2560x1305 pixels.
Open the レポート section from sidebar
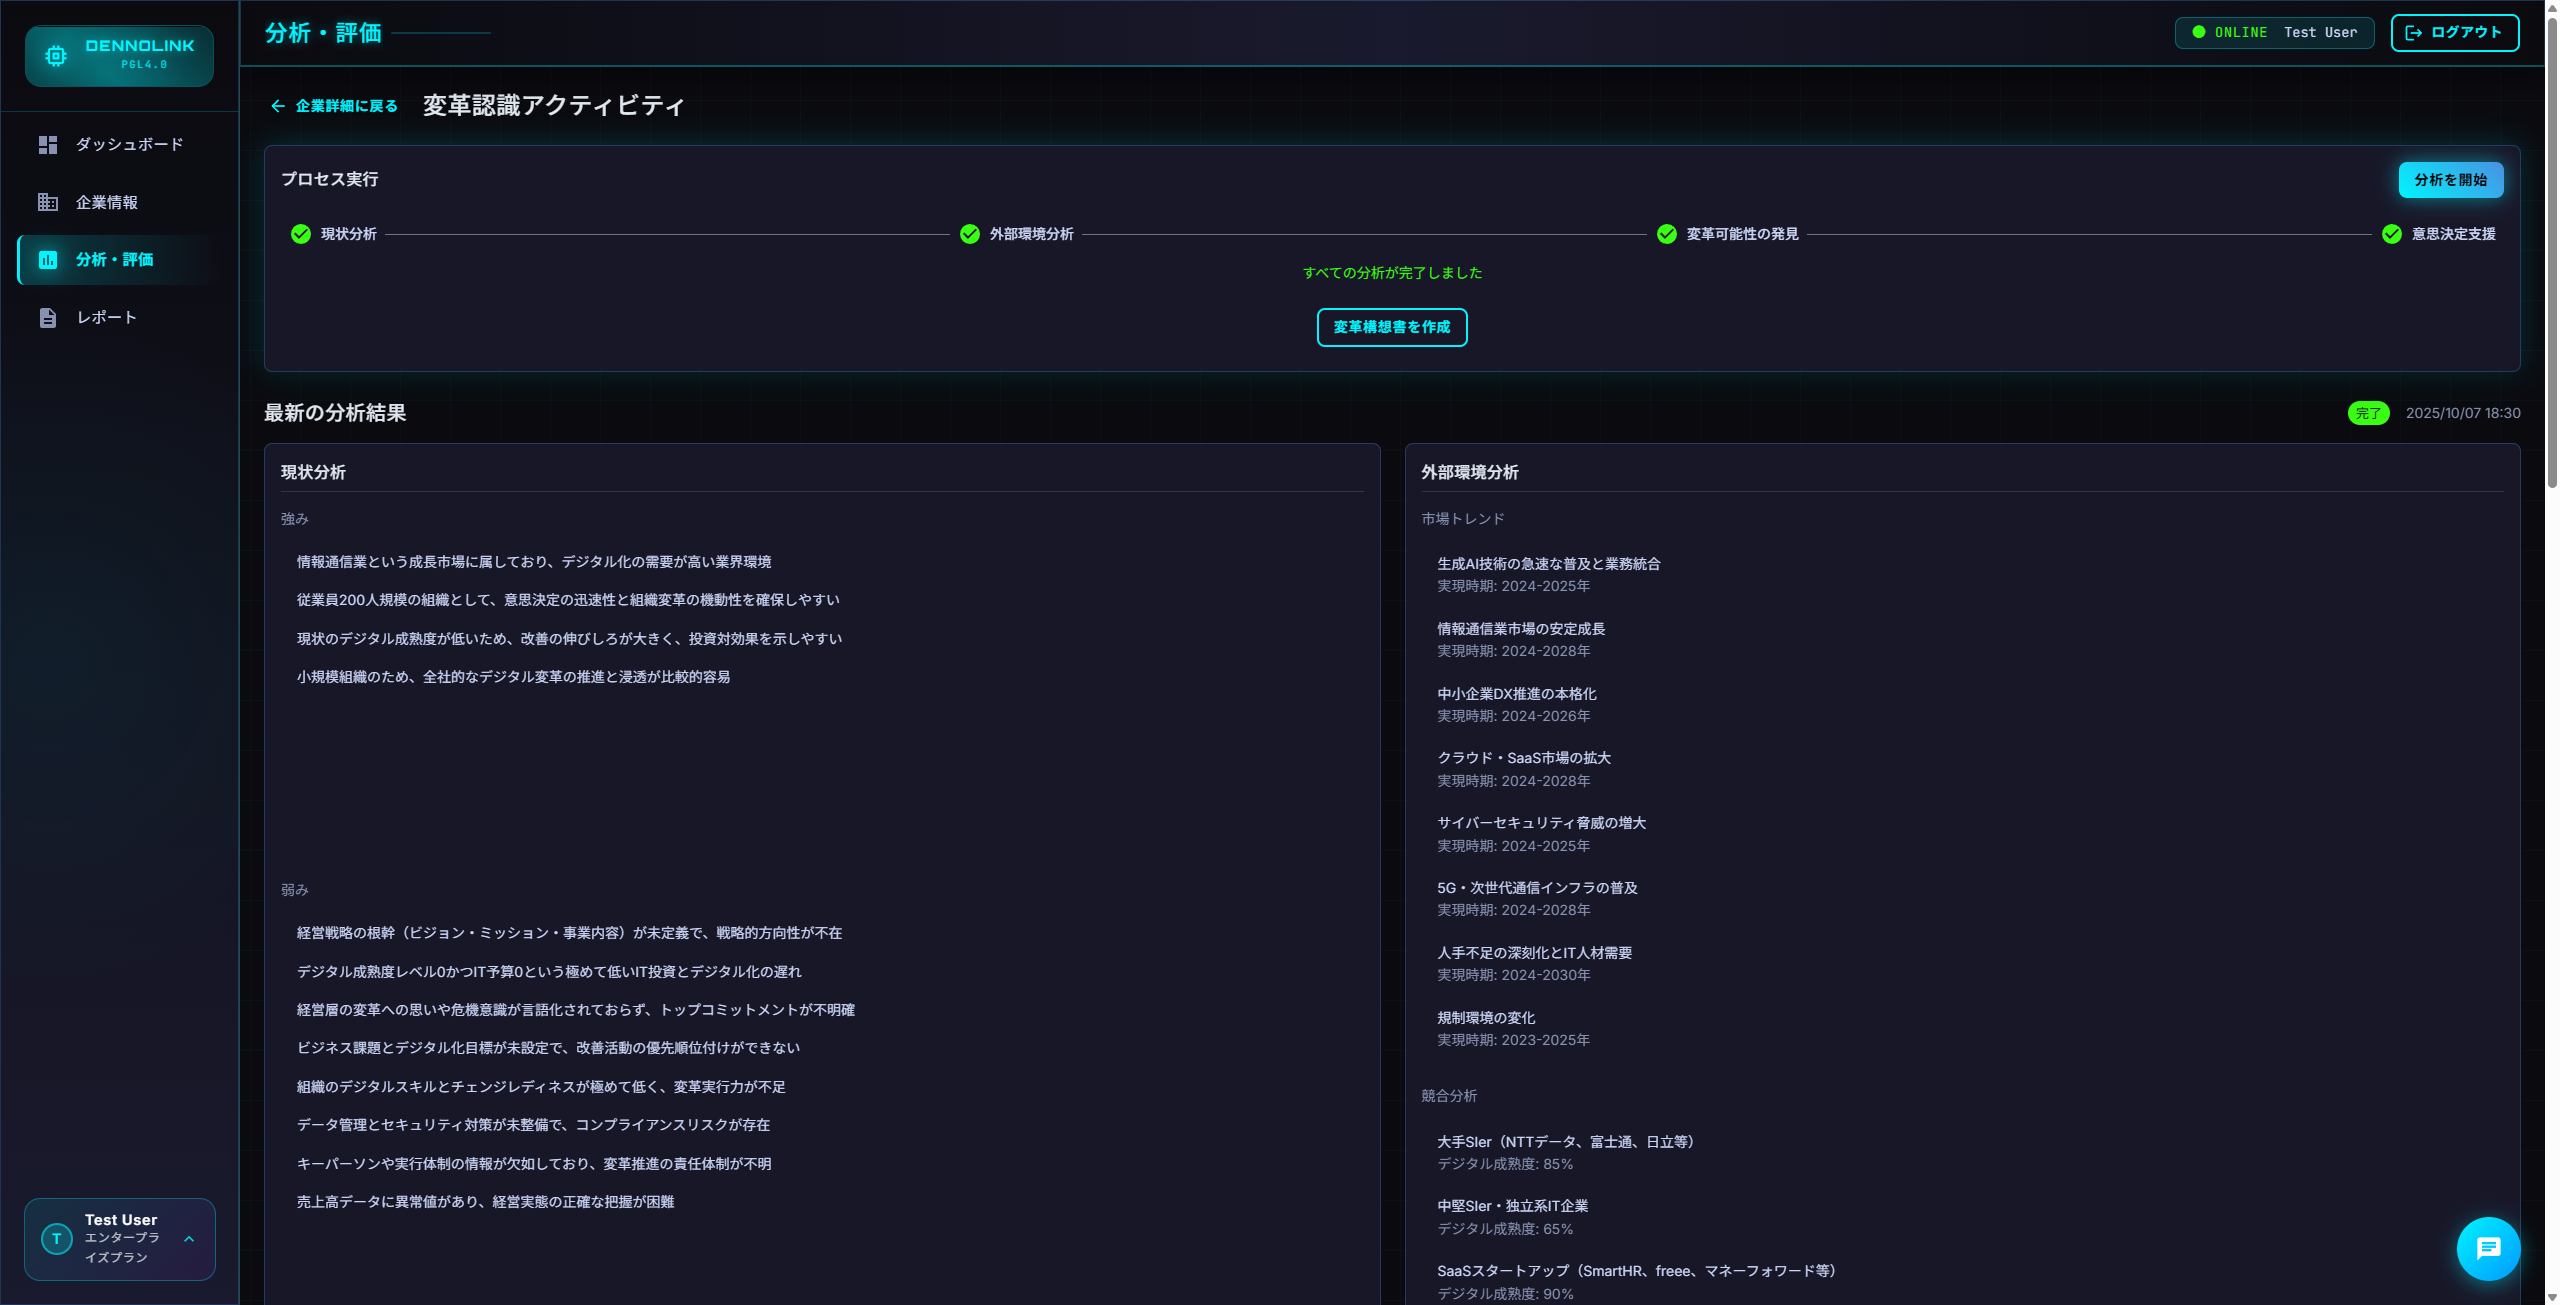pos(106,317)
